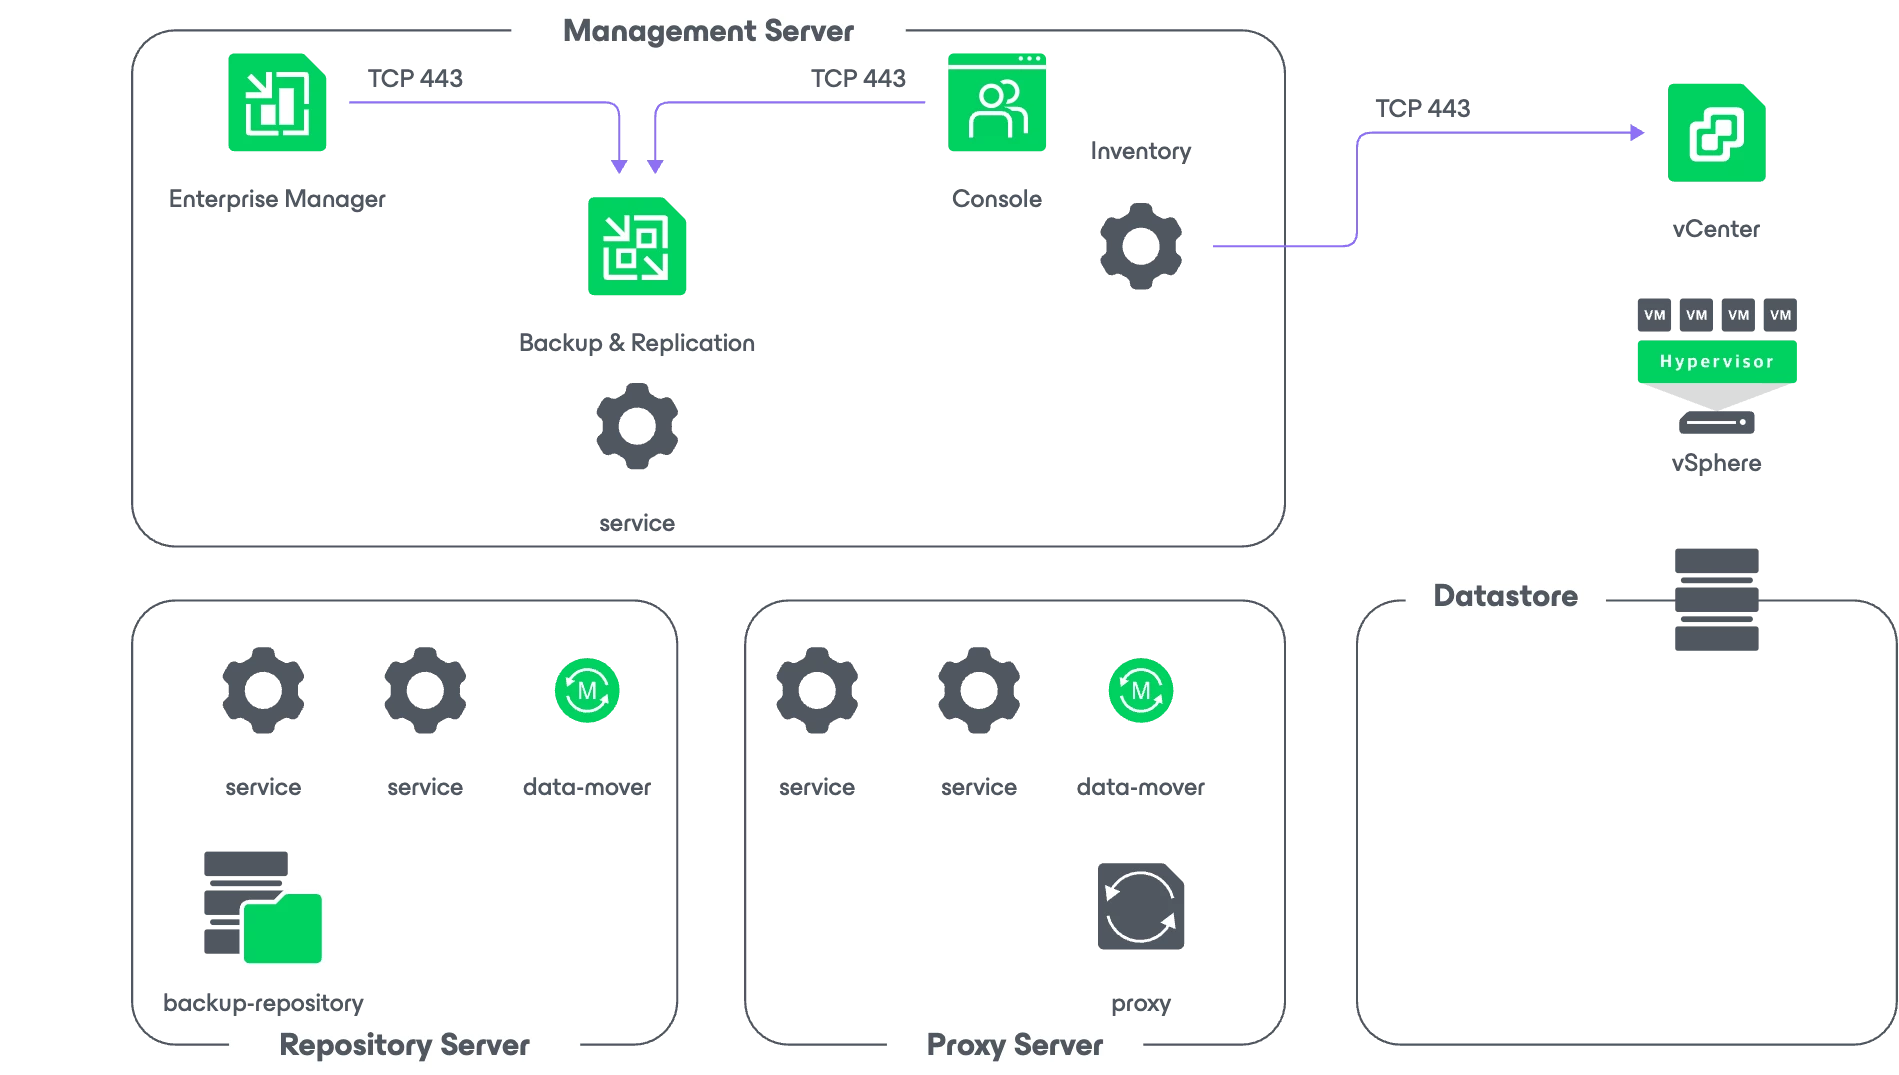Click the Enterprise Manager green icon
1899x1075 pixels.
(277, 102)
